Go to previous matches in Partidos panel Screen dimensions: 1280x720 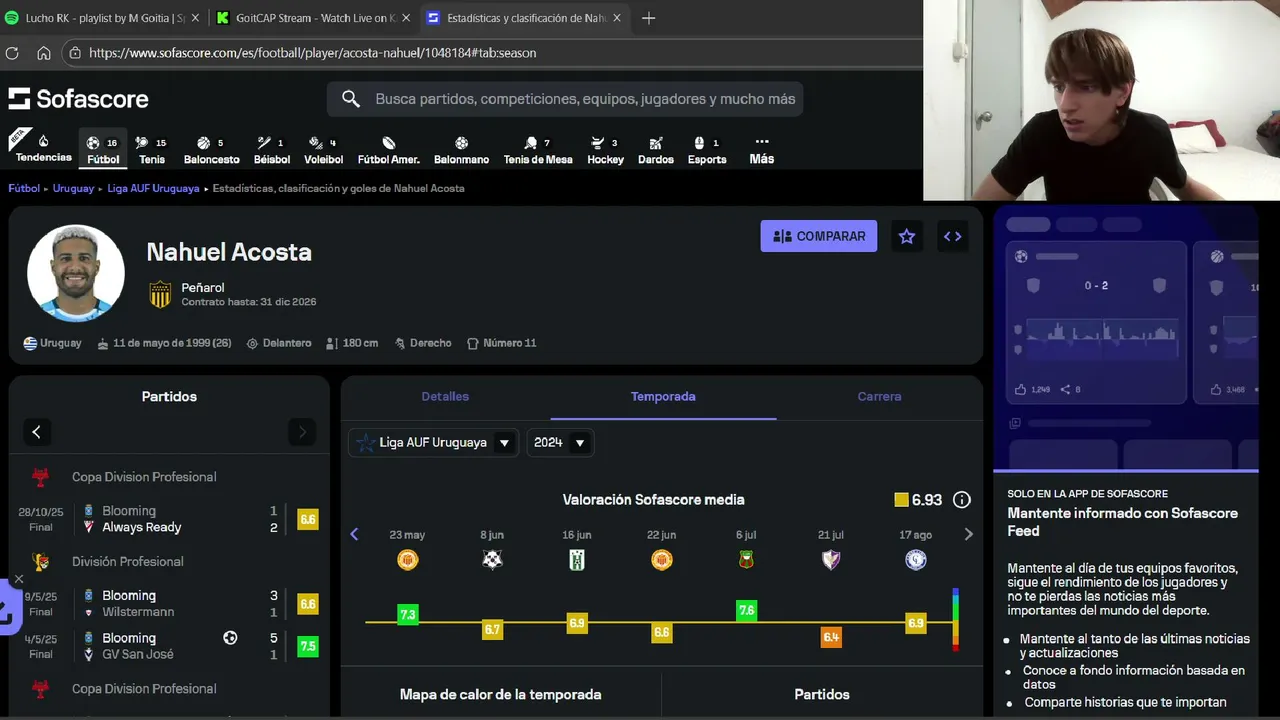pos(37,432)
